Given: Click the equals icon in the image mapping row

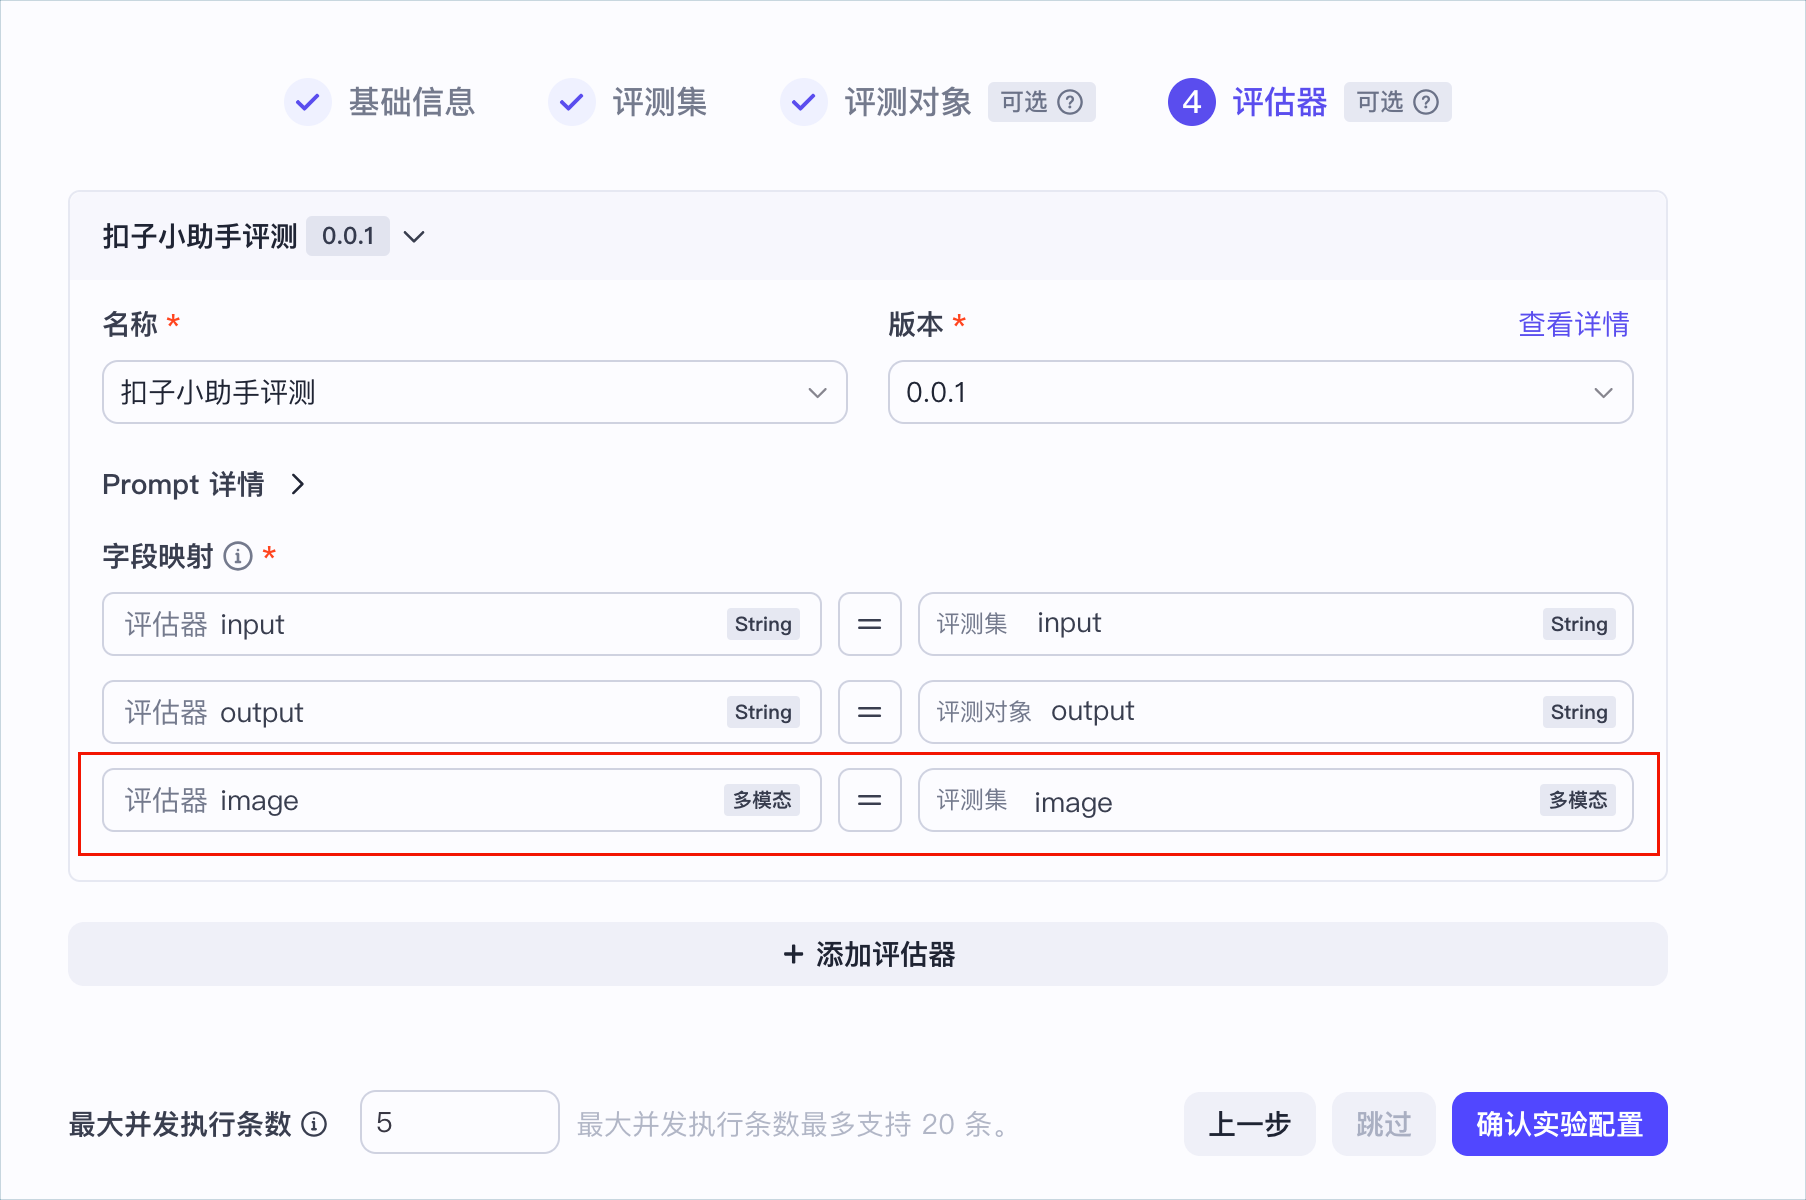Looking at the screenshot, I should pyautogui.click(x=870, y=800).
